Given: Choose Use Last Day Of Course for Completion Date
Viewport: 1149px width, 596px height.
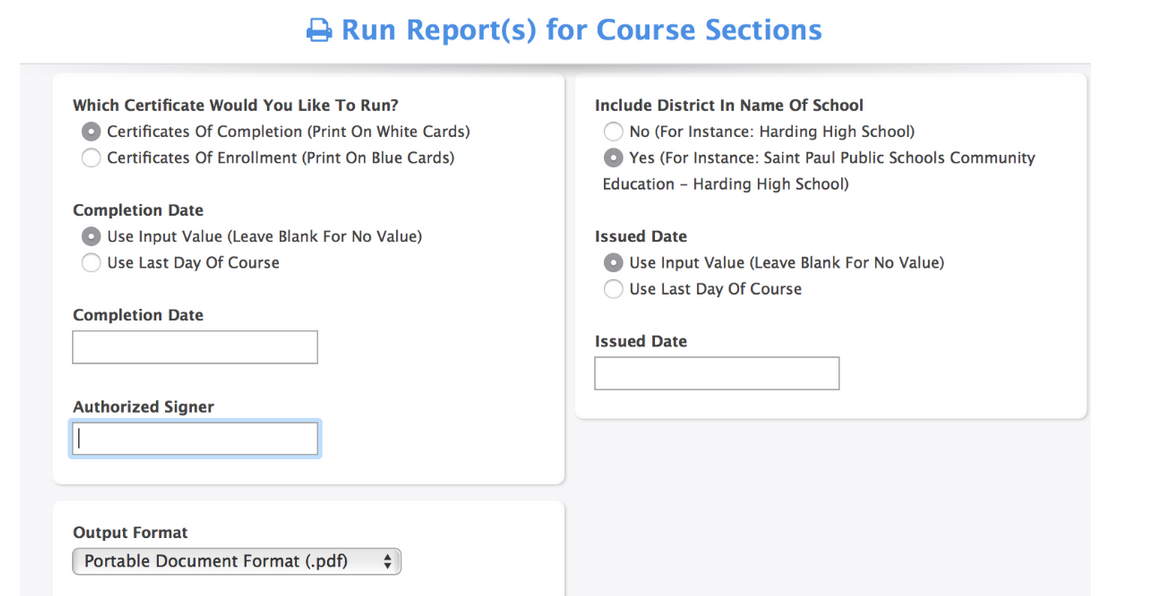Looking at the screenshot, I should (x=91, y=263).
